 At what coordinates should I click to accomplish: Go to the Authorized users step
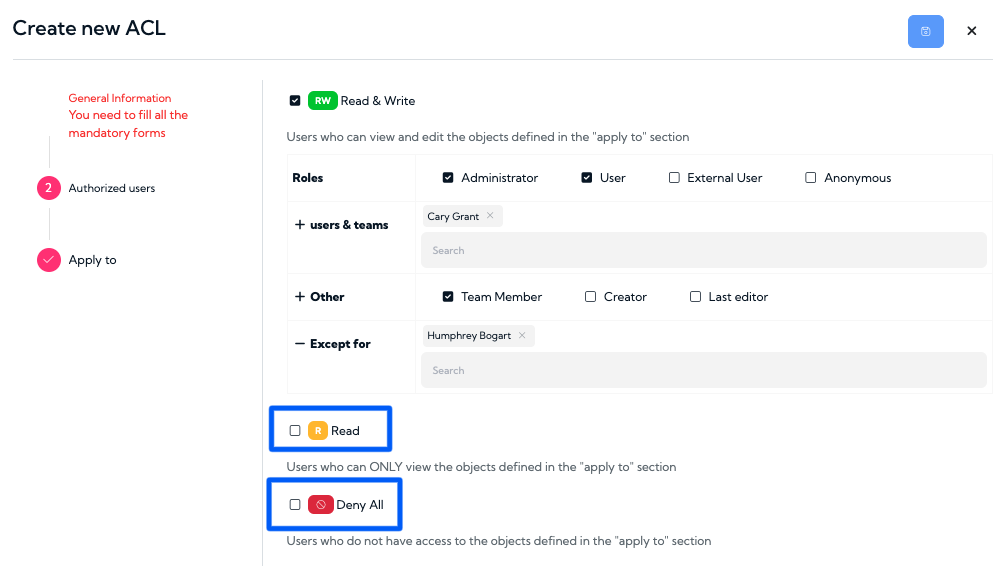click(x=112, y=188)
